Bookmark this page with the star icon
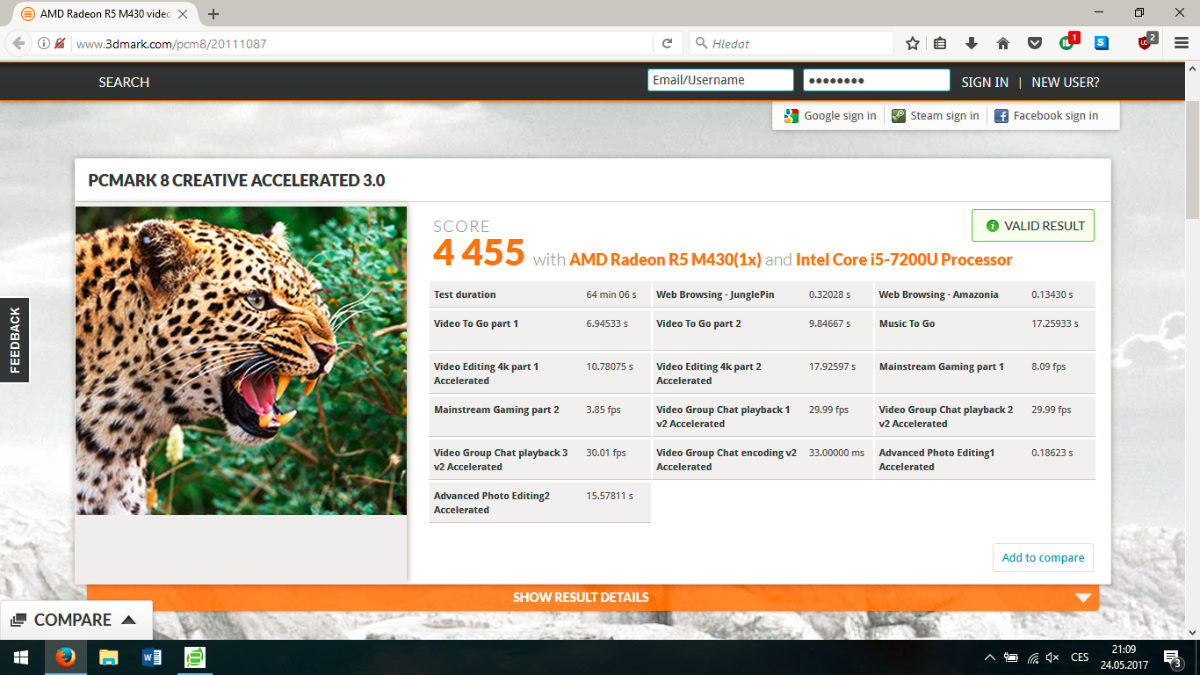 click(x=912, y=43)
